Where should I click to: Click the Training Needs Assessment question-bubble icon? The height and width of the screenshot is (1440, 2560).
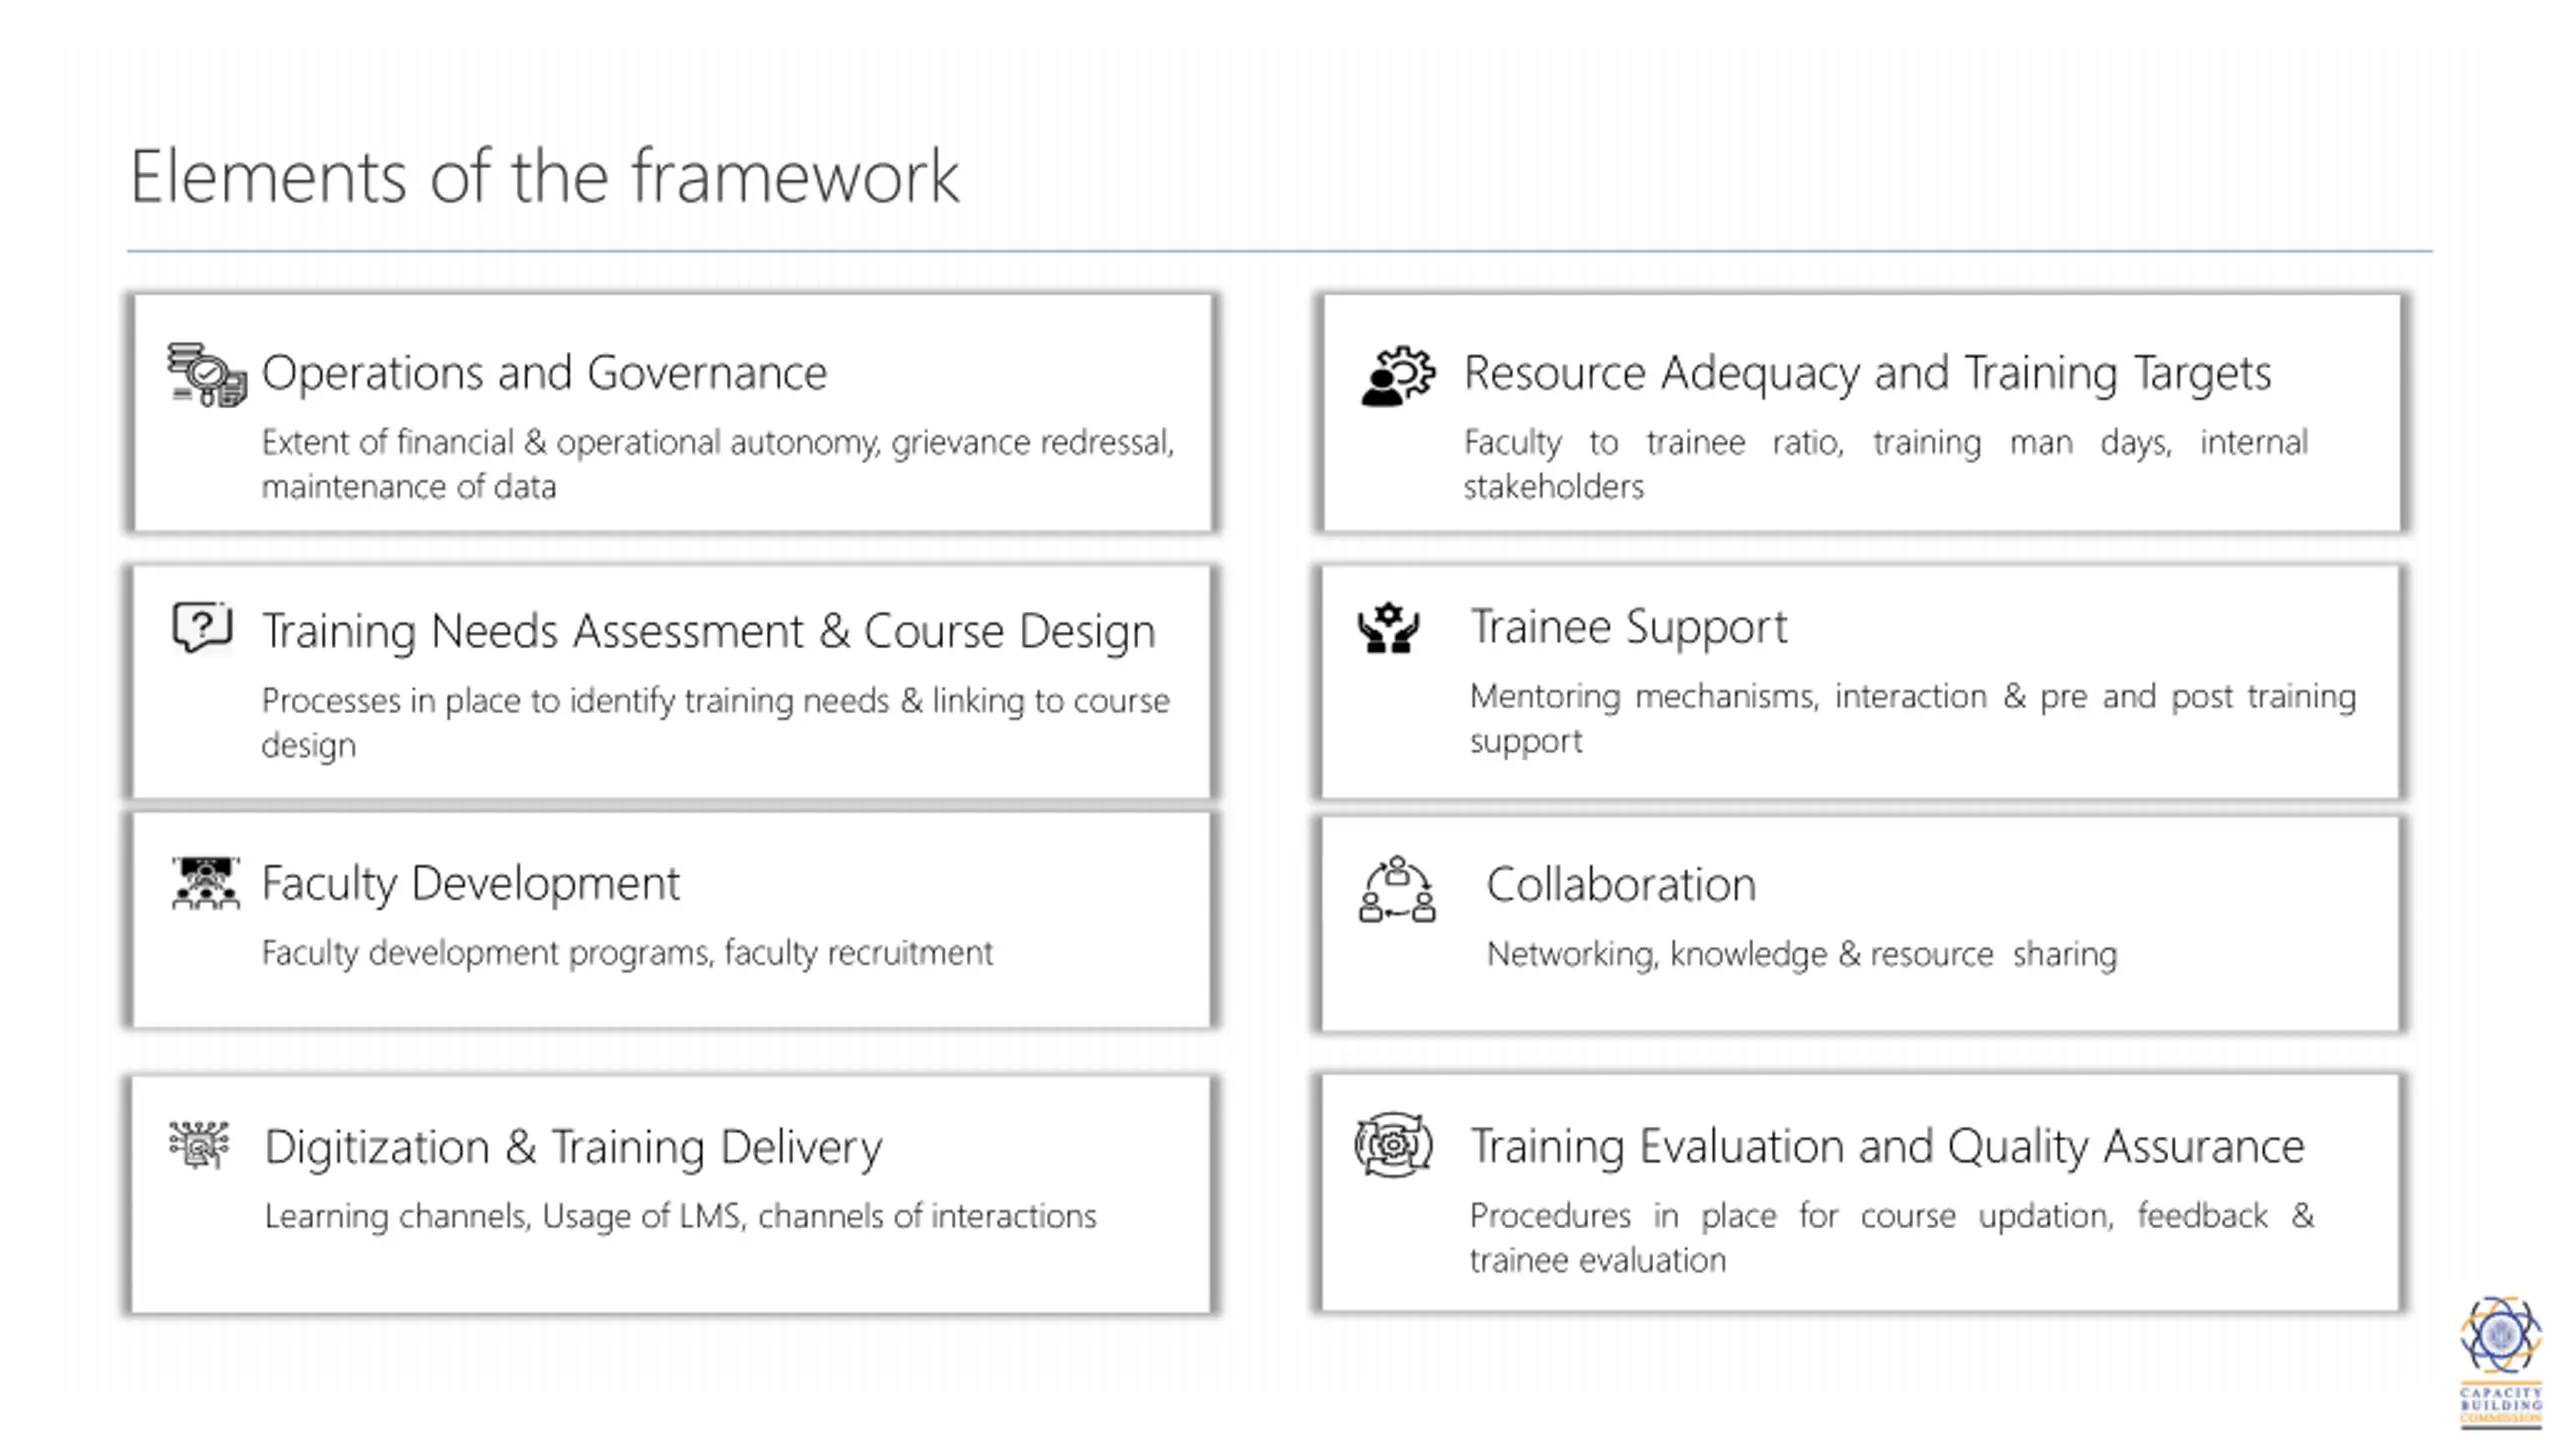202,627
